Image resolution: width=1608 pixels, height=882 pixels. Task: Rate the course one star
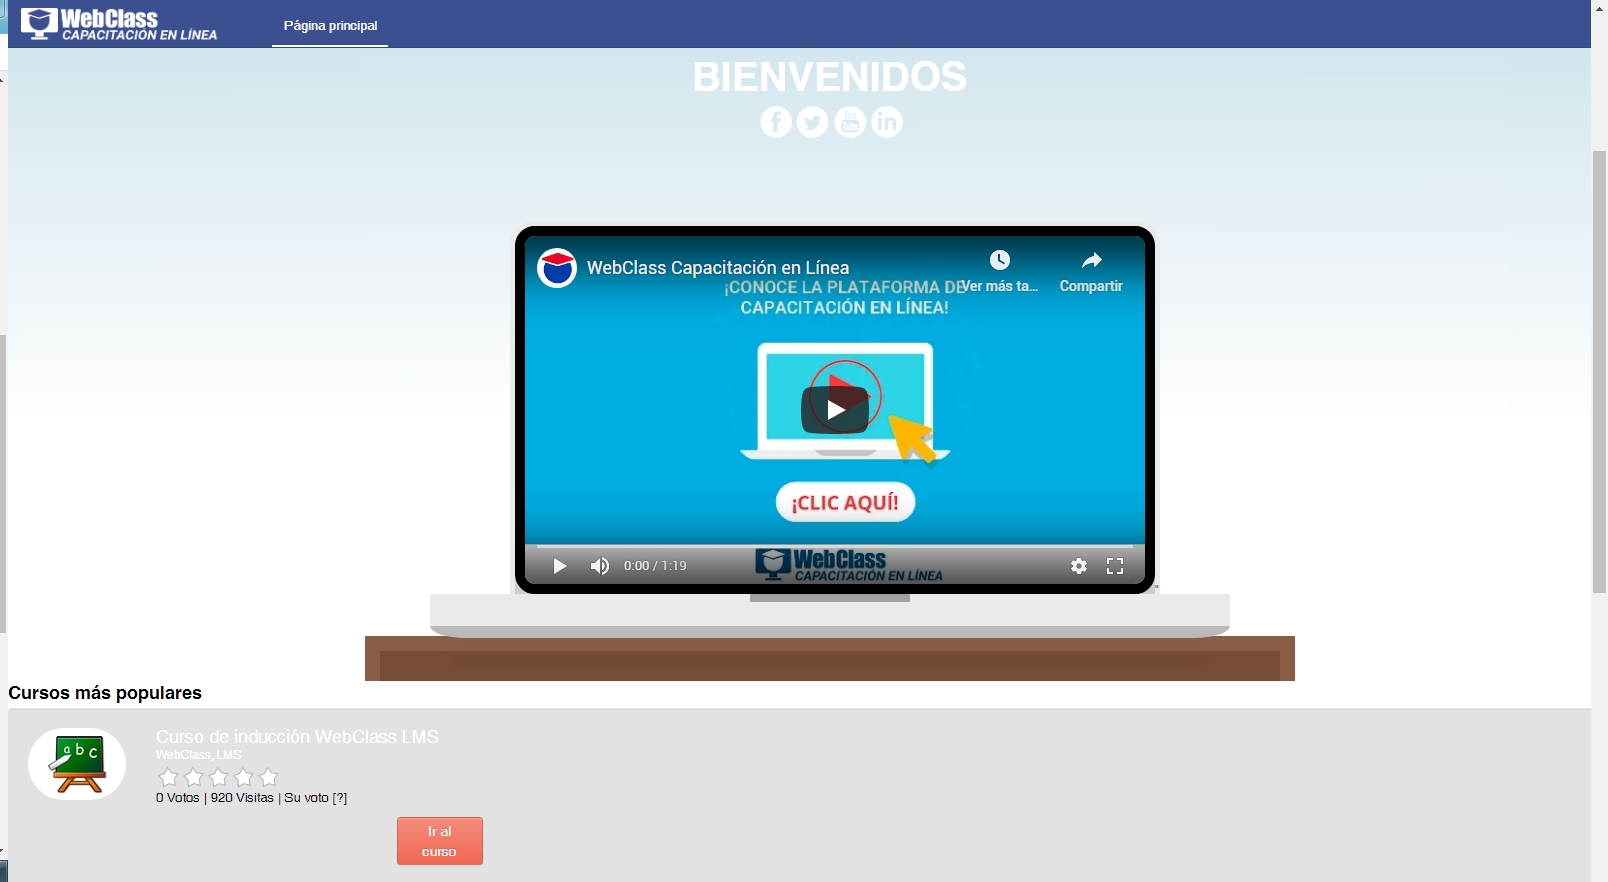pos(168,777)
